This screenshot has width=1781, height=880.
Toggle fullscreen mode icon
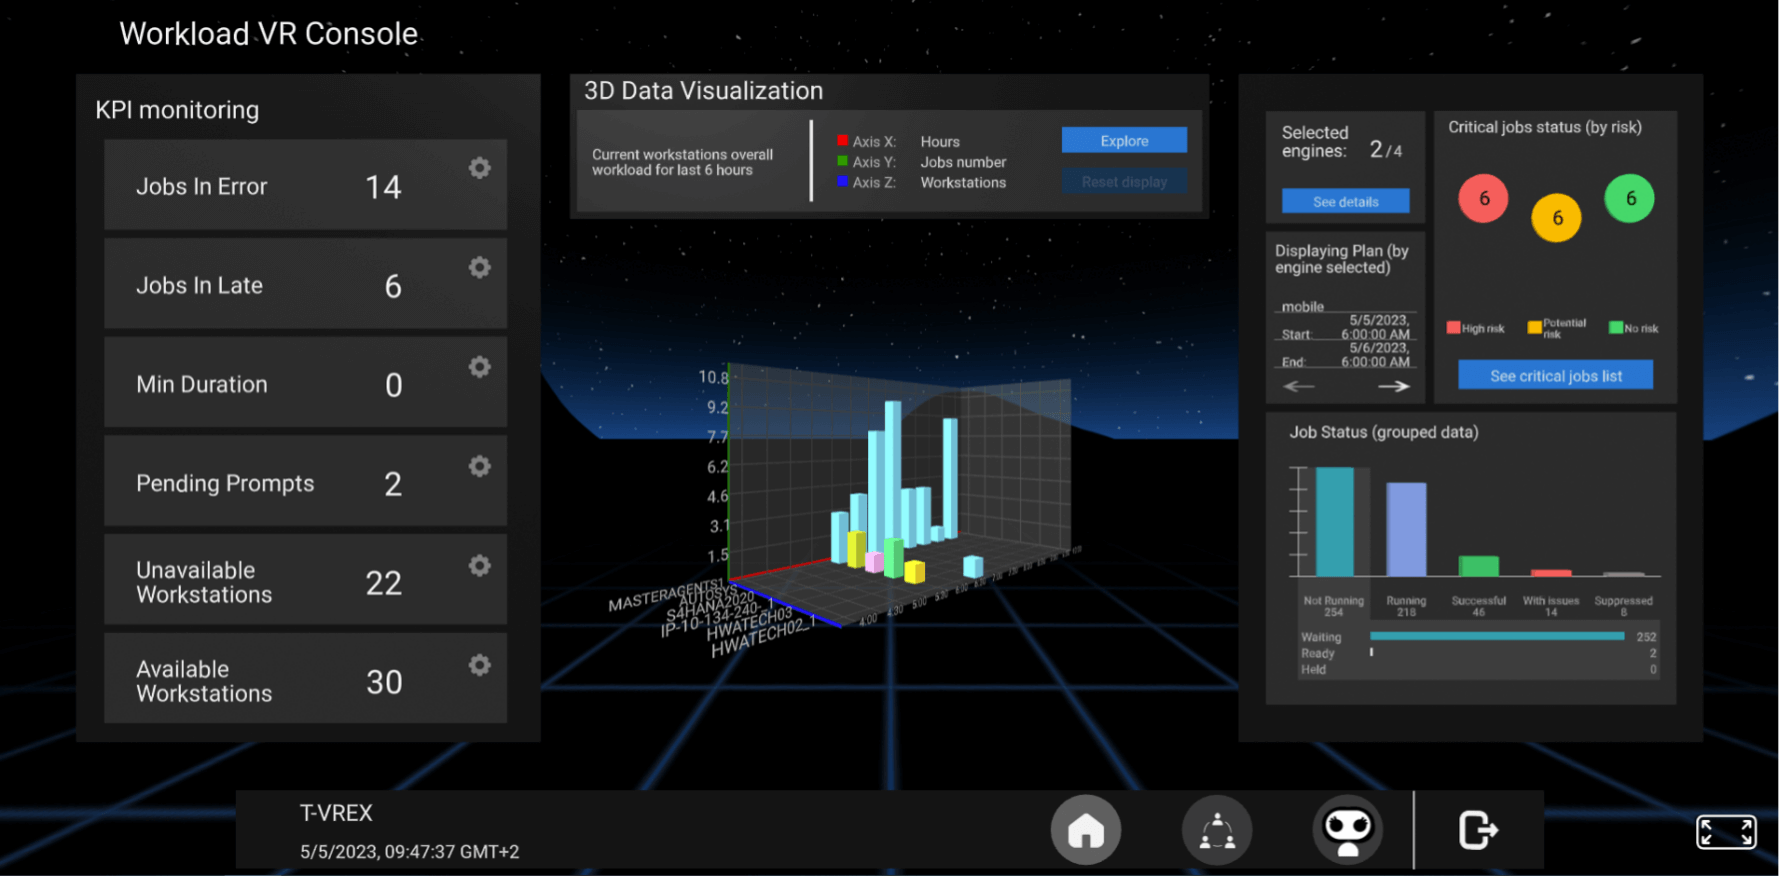[1725, 832]
